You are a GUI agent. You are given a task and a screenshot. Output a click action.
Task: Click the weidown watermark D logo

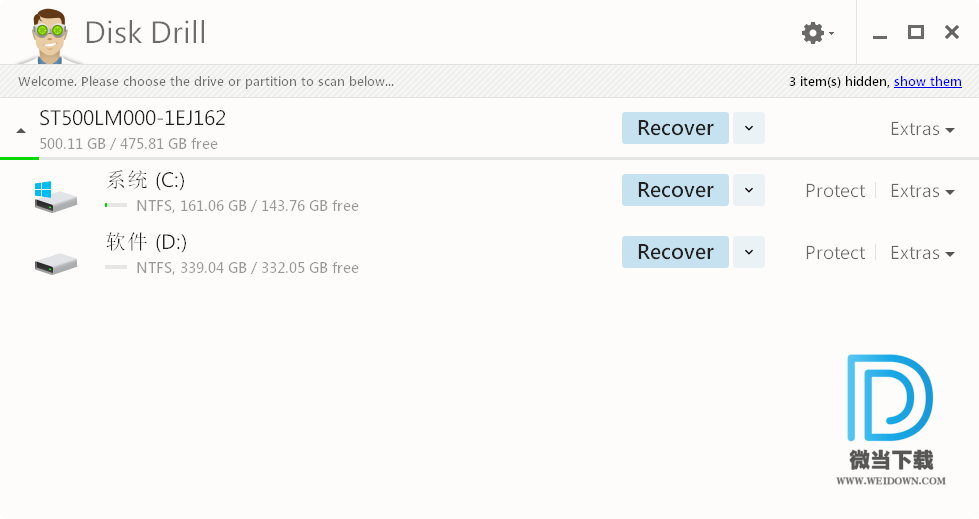890,398
